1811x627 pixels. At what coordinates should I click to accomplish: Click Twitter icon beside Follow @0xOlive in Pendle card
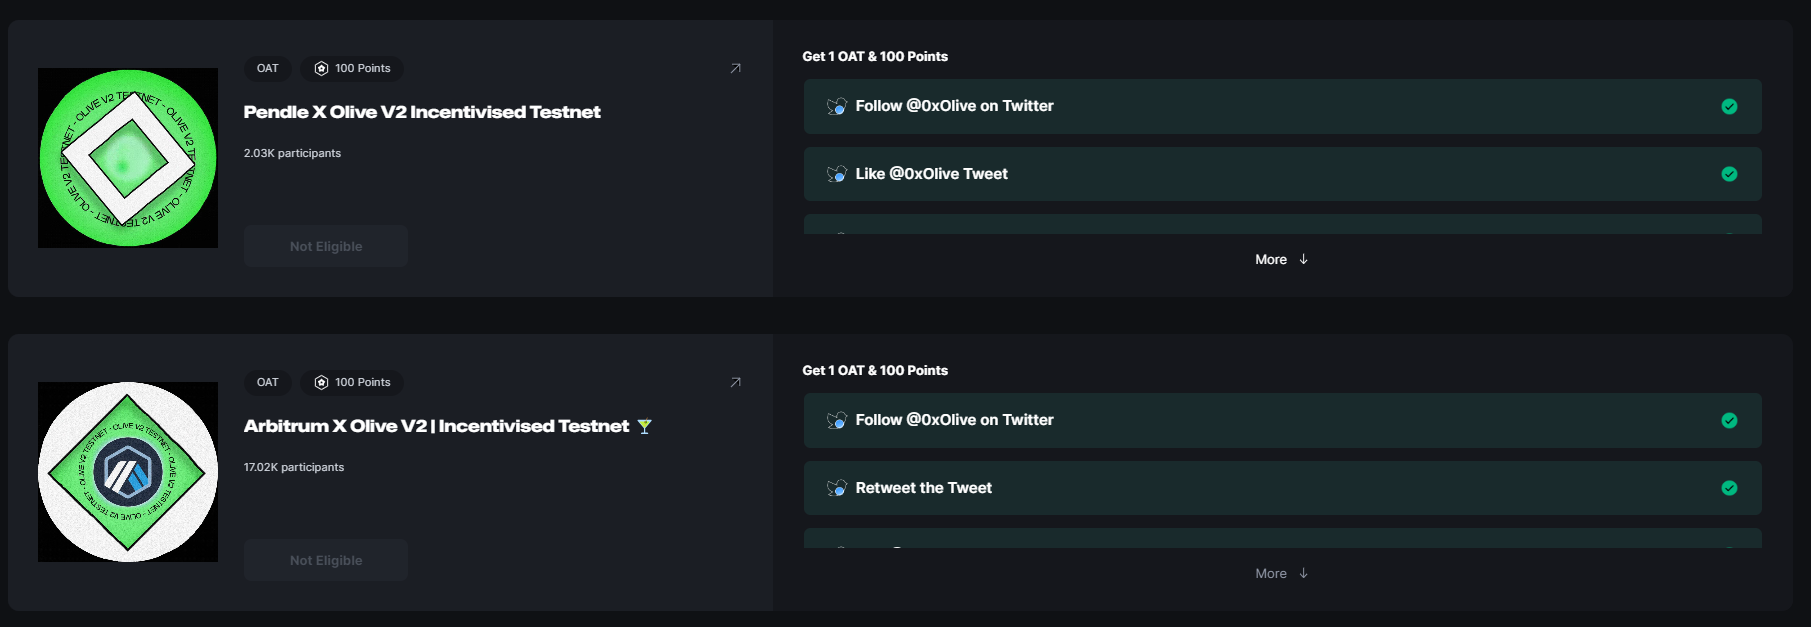837,106
